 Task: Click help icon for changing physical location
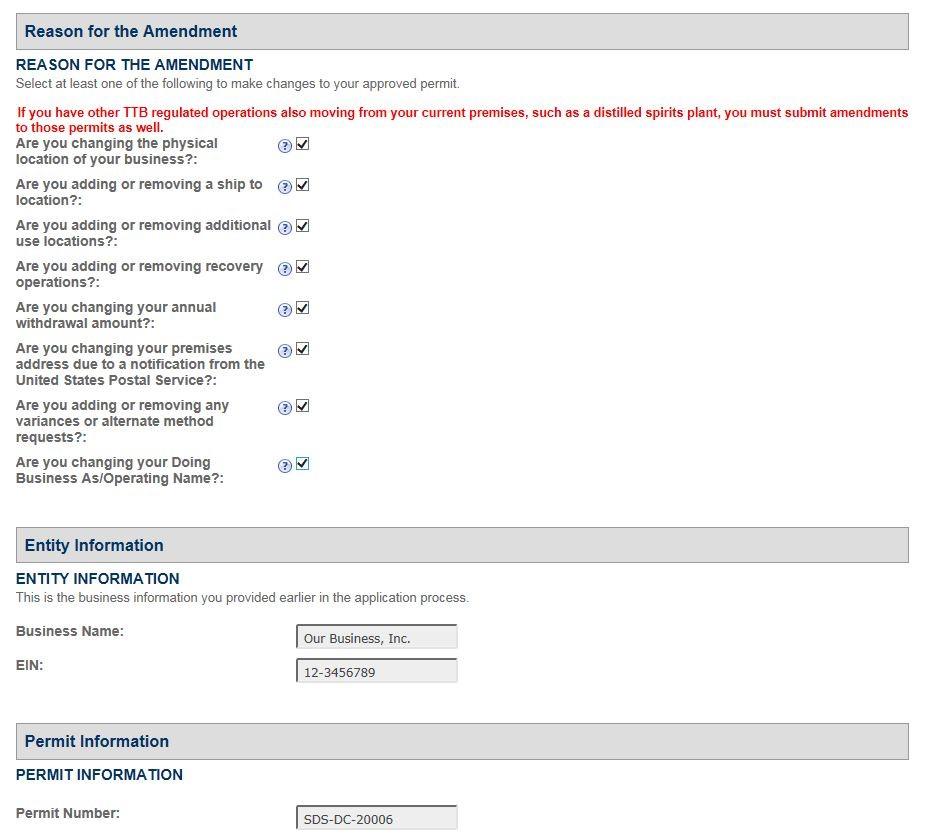[x=285, y=146]
